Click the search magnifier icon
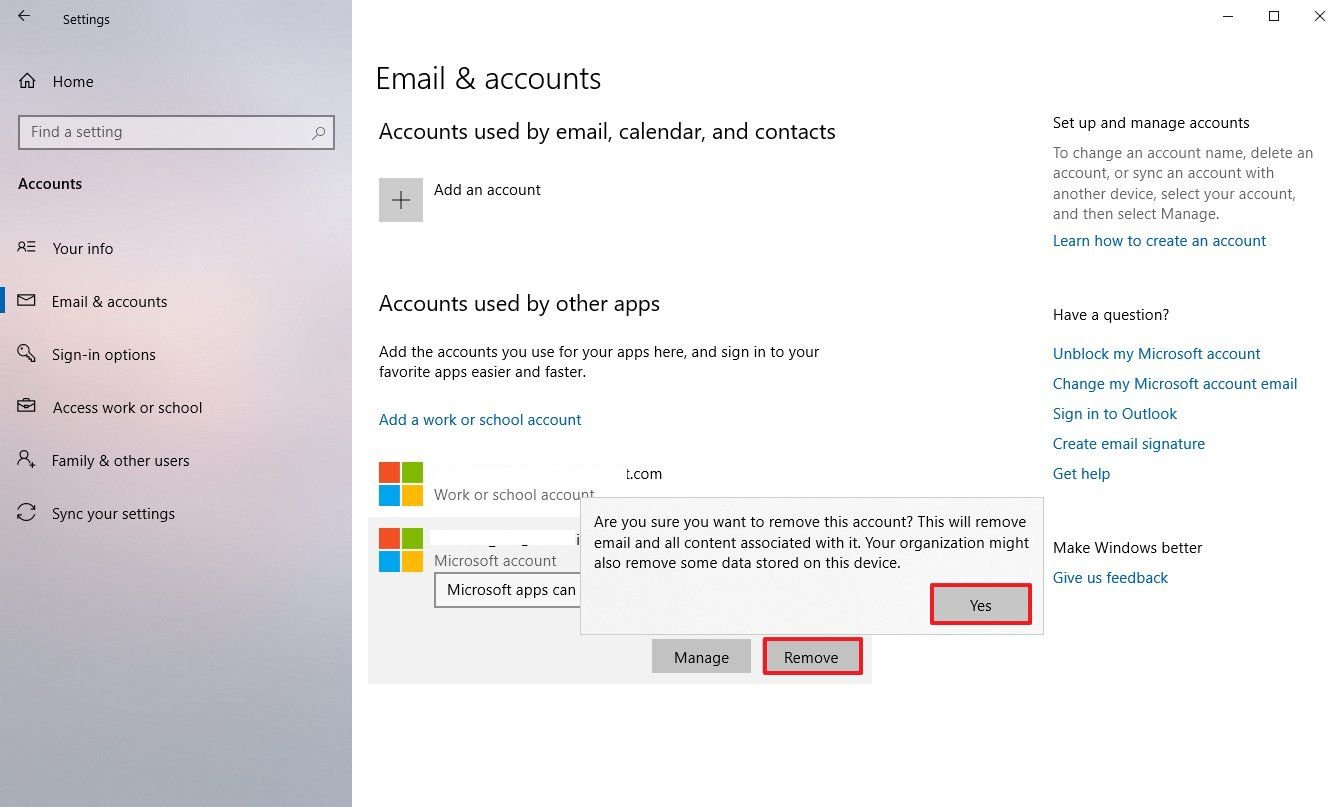The image size is (1343, 807). pyautogui.click(x=318, y=132)
